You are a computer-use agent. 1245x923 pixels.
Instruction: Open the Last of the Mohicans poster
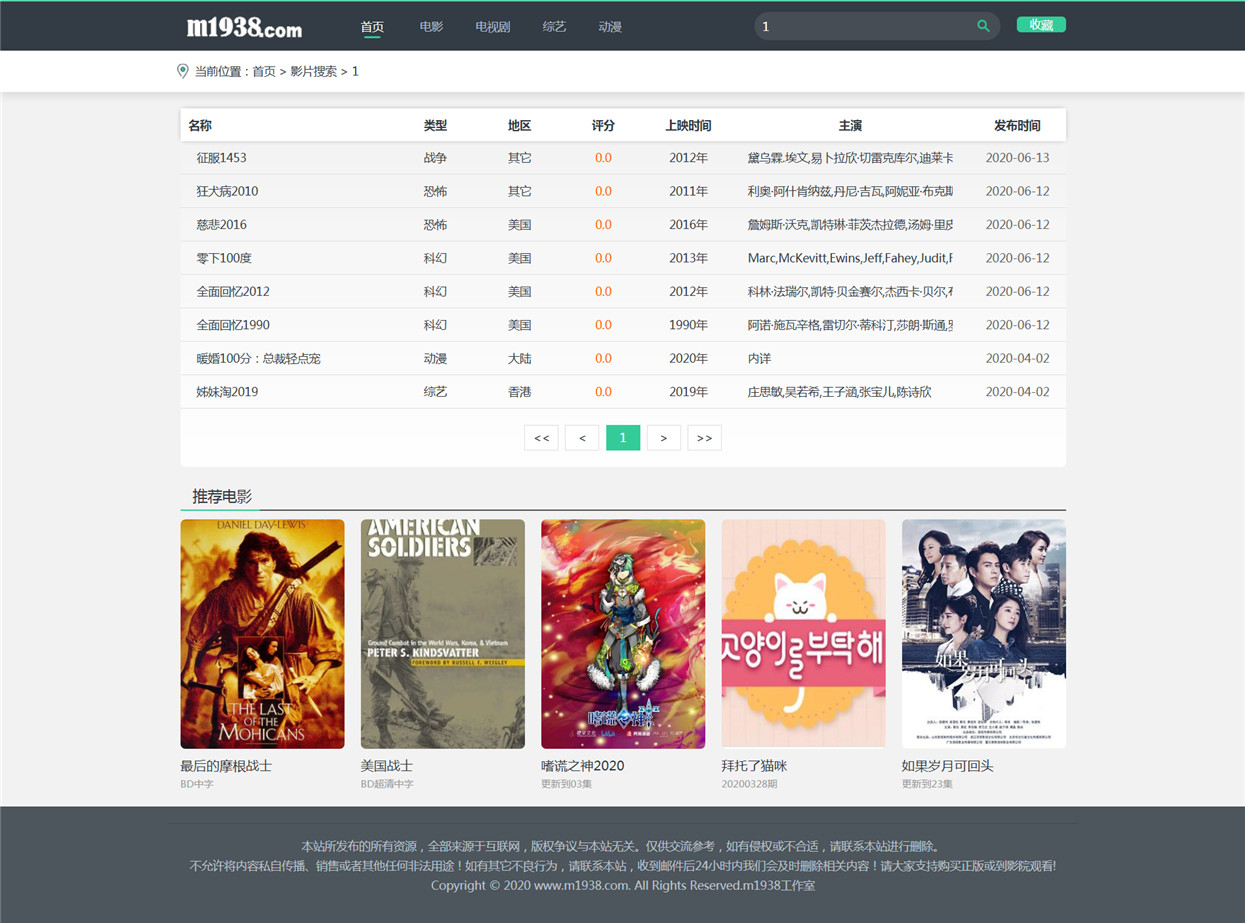click(x=262, y=634)
